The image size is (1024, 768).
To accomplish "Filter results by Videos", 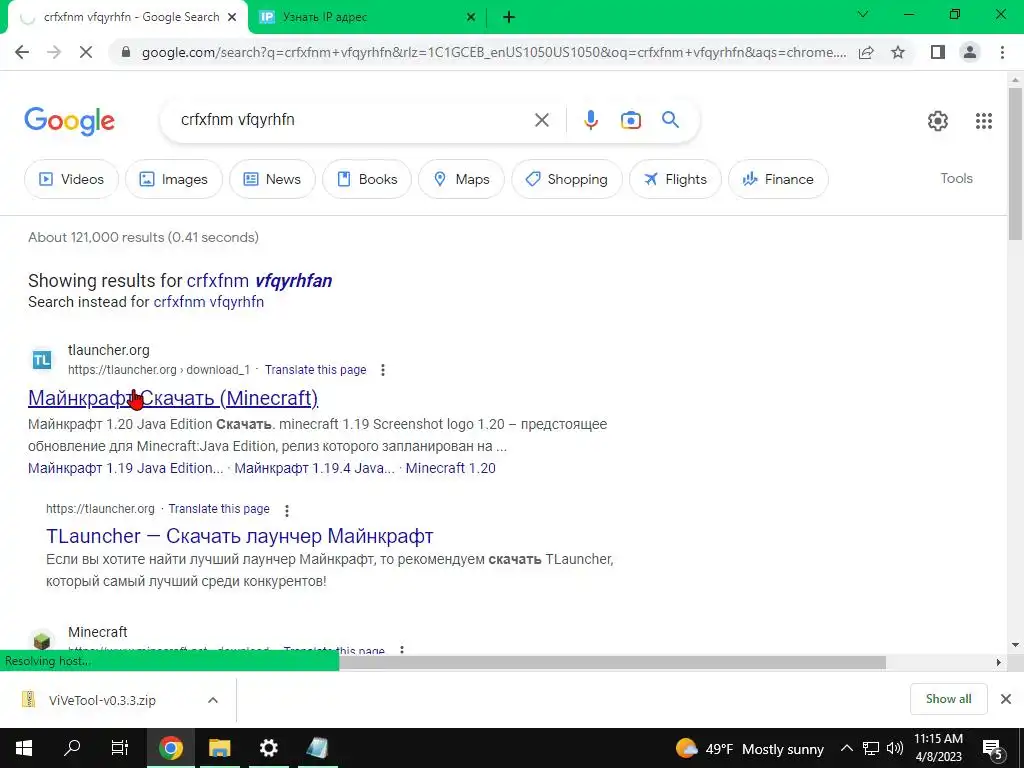I will [x=71, y=179].
